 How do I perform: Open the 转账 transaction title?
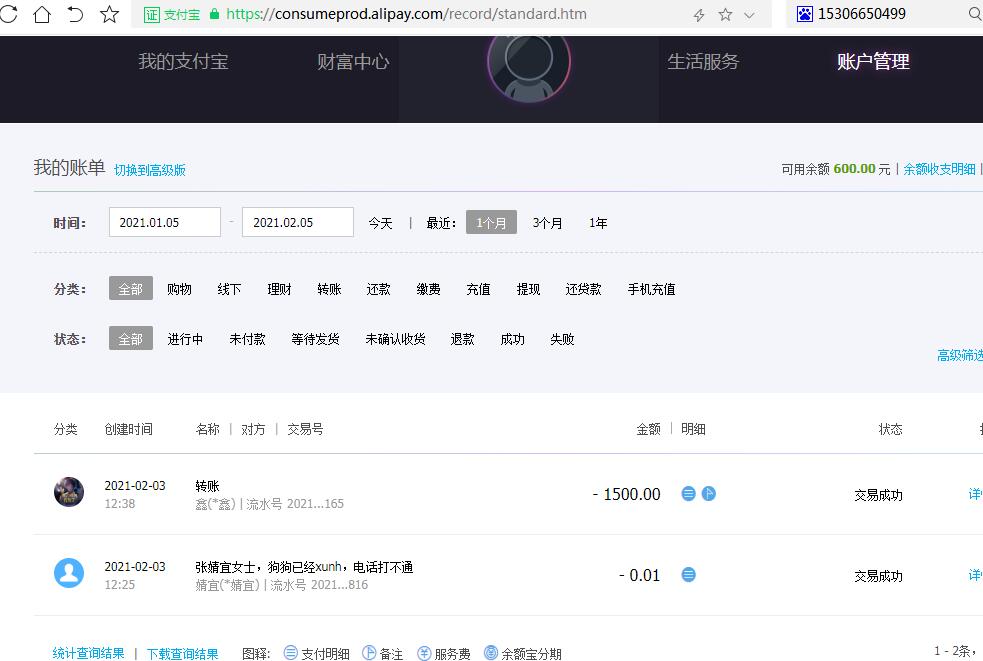click(x=208, y=486)
